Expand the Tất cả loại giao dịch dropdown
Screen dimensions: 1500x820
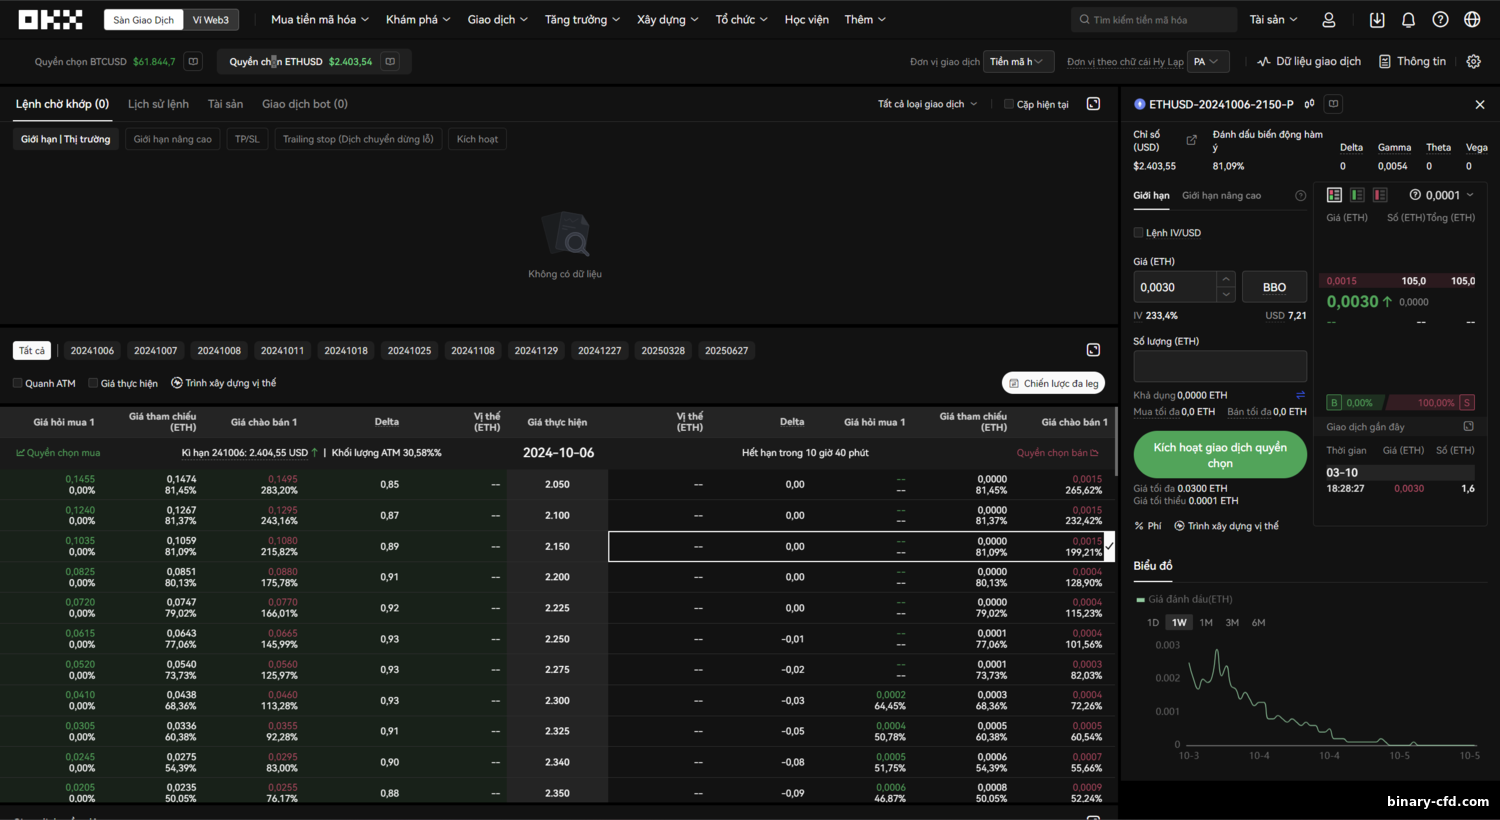[927, 104]
